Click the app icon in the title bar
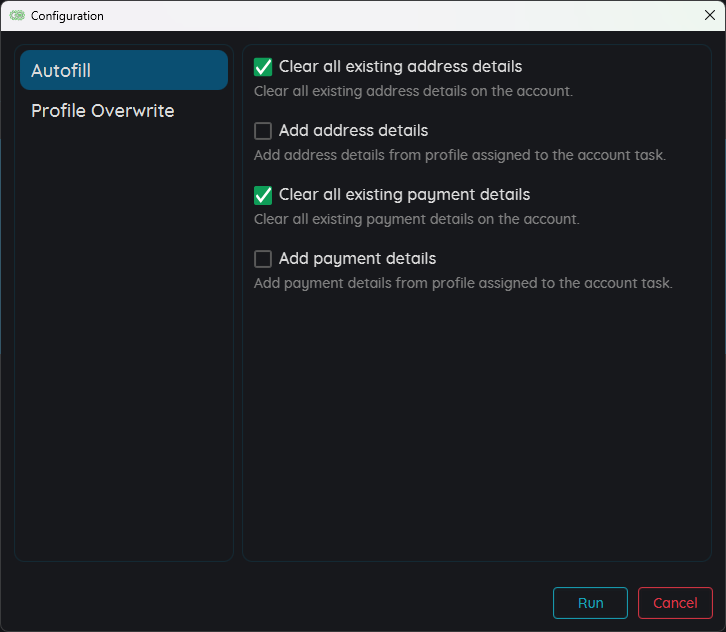This screenshot has width=726, height=632. pos(17,16)
